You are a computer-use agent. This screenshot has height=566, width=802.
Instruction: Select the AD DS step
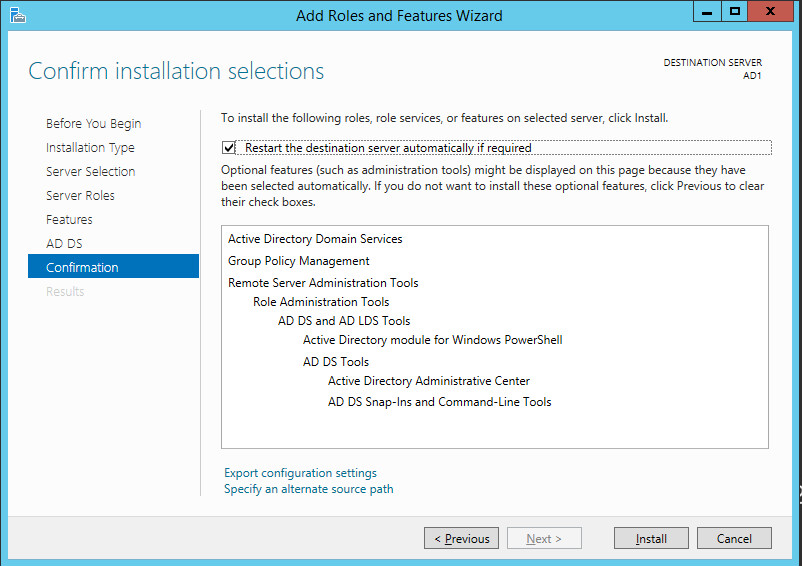pyautogui.click(x=64, y=243)
